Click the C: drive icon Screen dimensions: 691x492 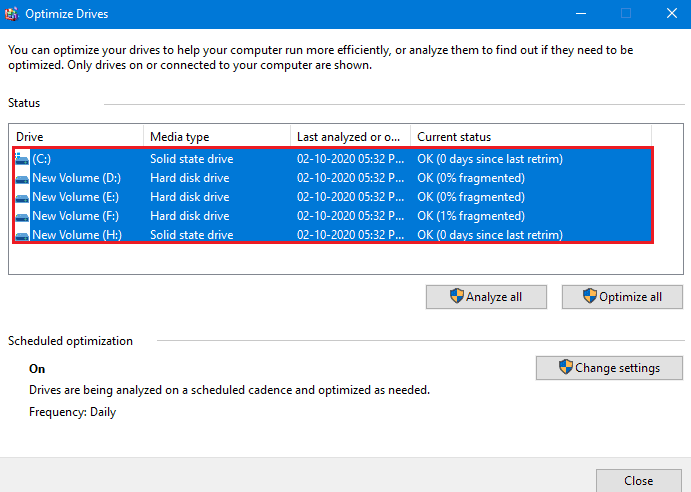coord(22,159)
